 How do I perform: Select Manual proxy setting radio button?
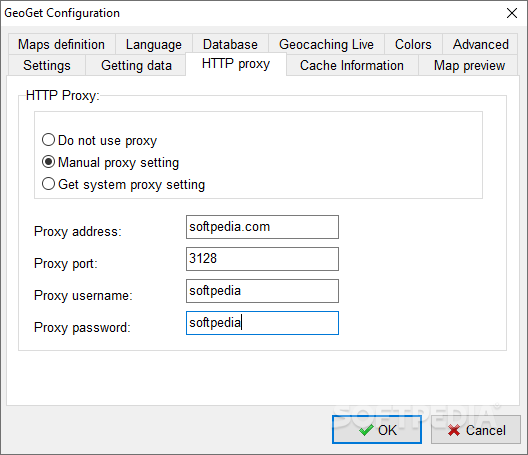click(x=110, y=162)
